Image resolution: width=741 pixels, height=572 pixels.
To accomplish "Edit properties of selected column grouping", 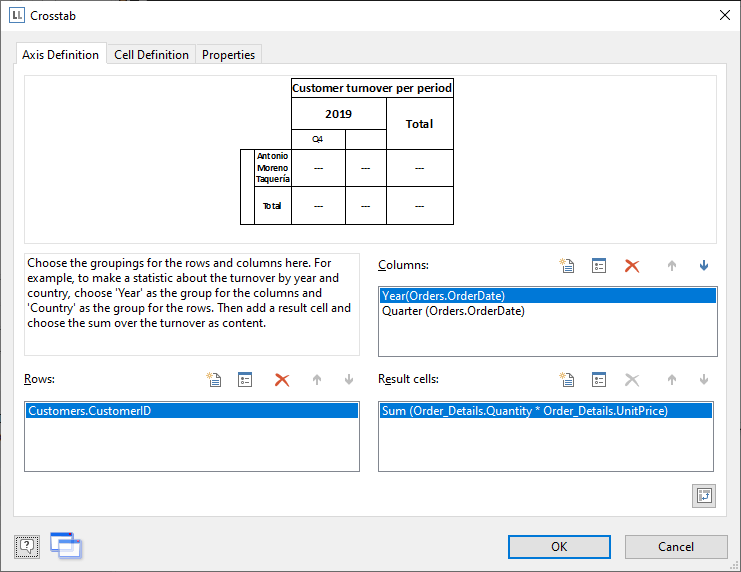I will (599, 266).
